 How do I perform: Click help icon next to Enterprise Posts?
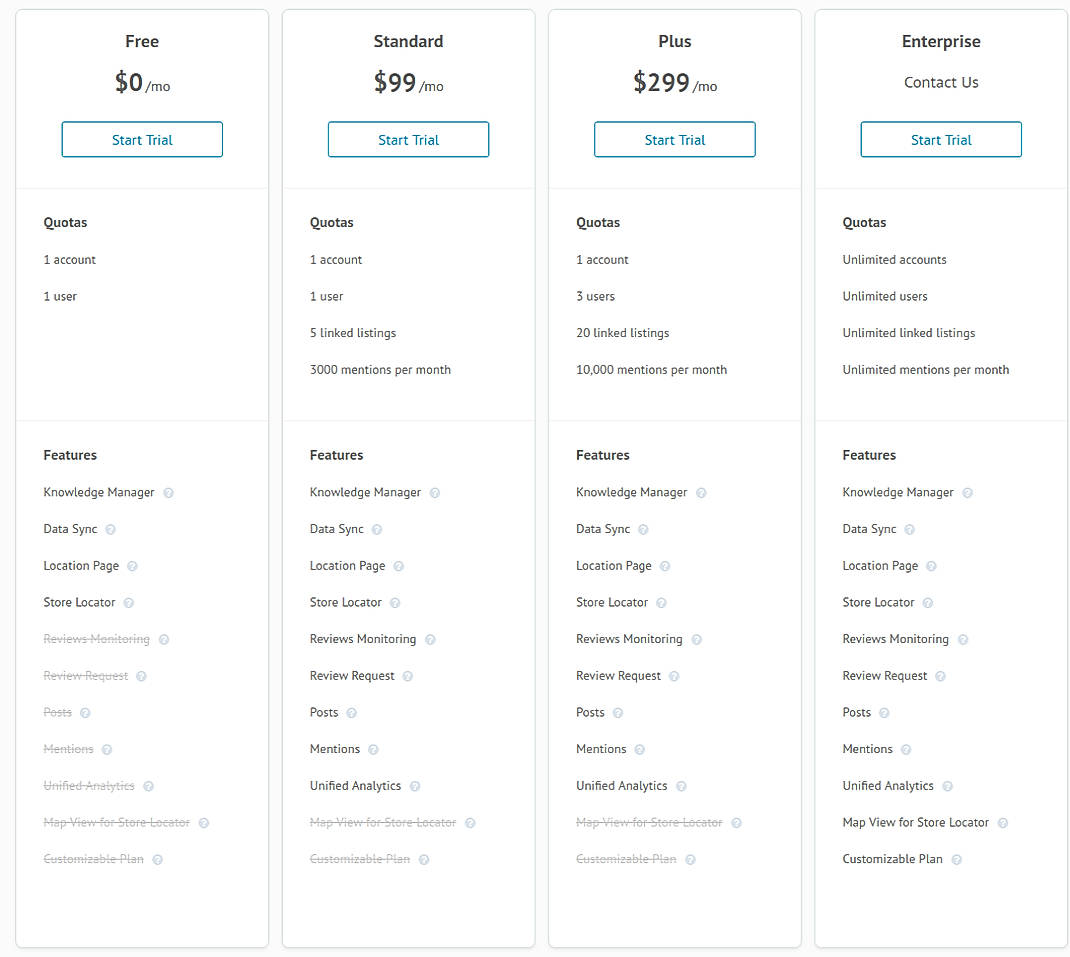[x=884, y=713]
